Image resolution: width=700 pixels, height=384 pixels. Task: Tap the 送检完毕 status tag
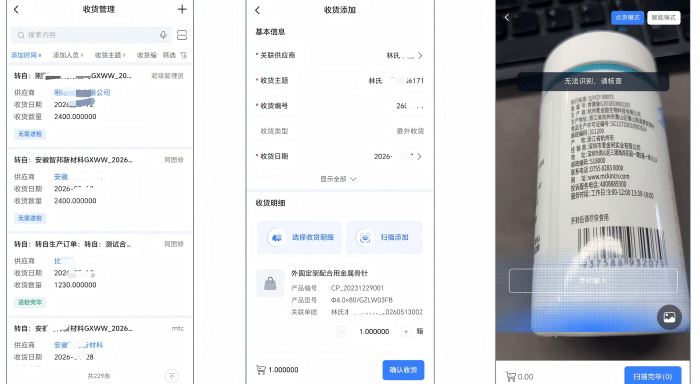coord(30,302)
